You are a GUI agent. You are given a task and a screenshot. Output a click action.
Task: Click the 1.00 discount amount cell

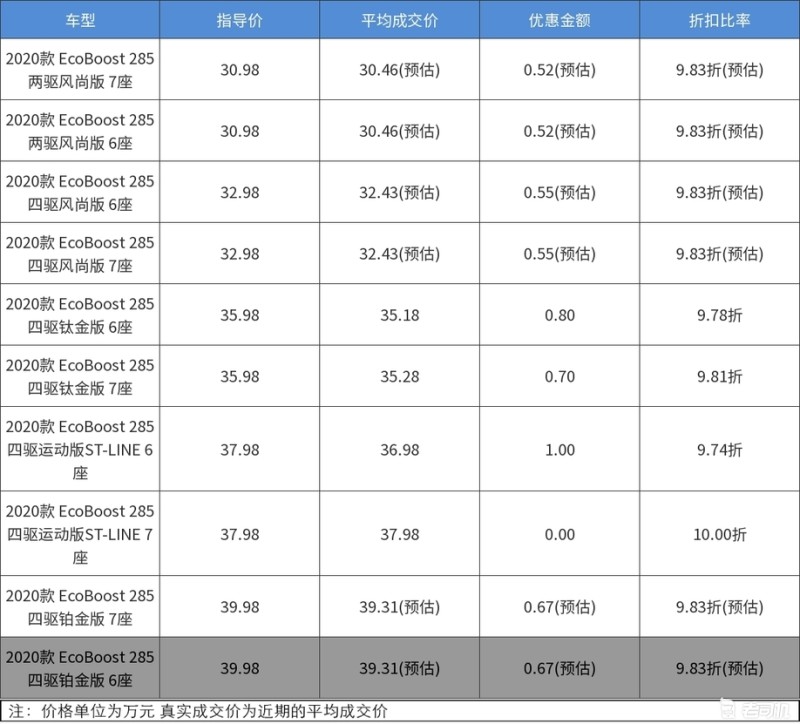[560, 450]
